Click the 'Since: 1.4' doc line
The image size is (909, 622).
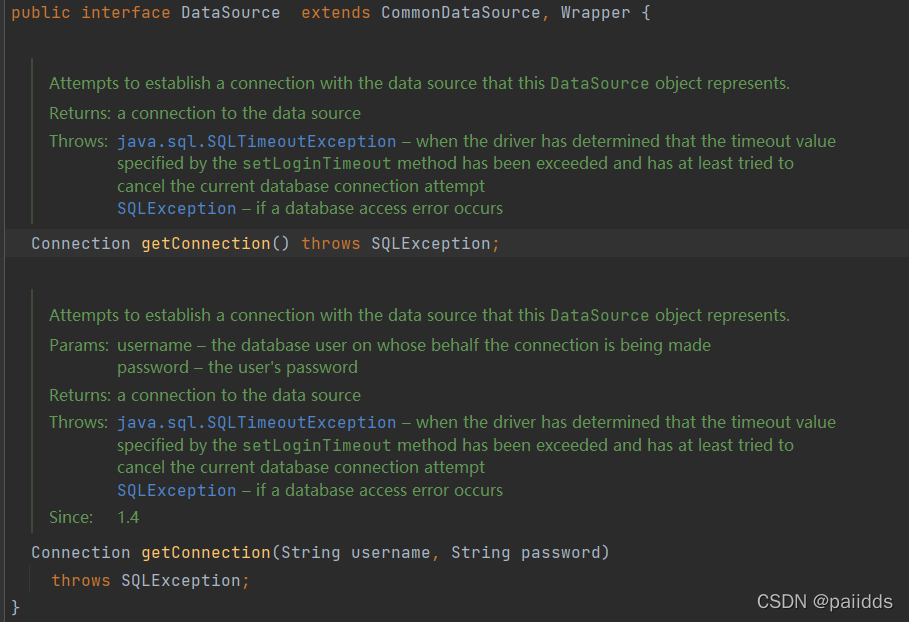point(94,517)
